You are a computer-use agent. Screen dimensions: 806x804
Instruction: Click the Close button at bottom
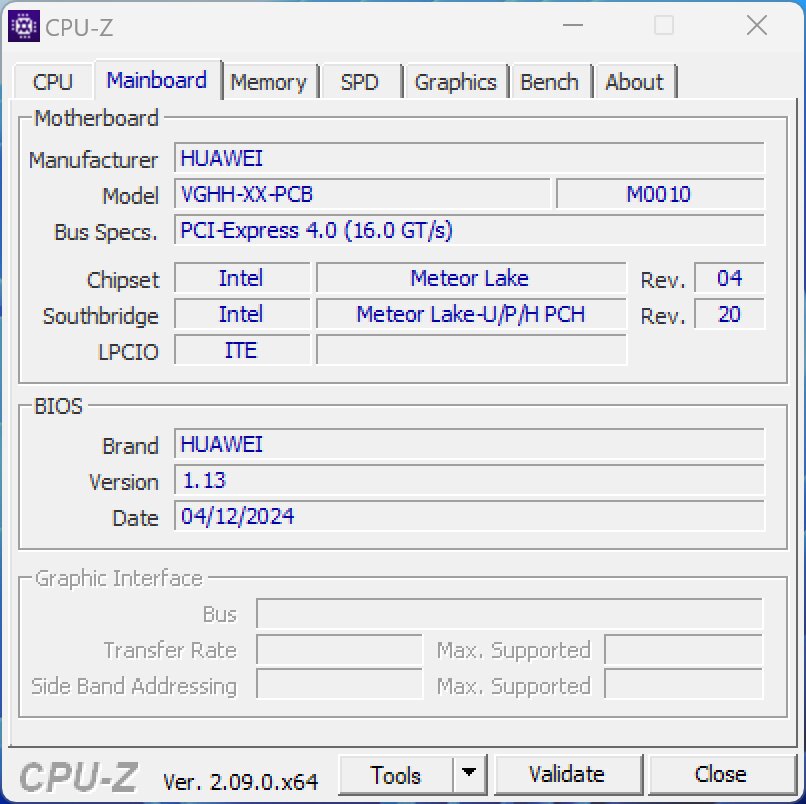click(x=721, y=774)
